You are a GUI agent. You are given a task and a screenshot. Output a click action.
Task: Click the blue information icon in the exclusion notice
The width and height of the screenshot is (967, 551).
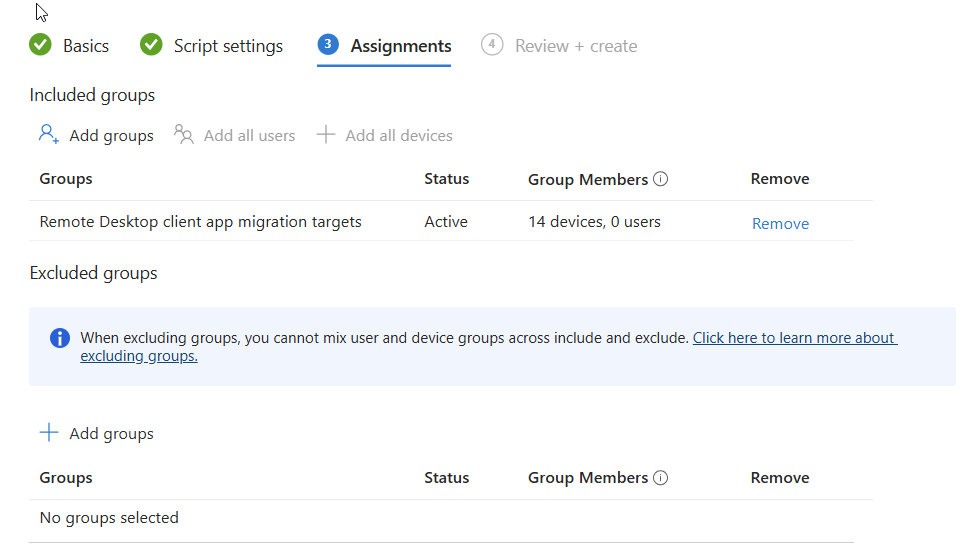point(60,338)
